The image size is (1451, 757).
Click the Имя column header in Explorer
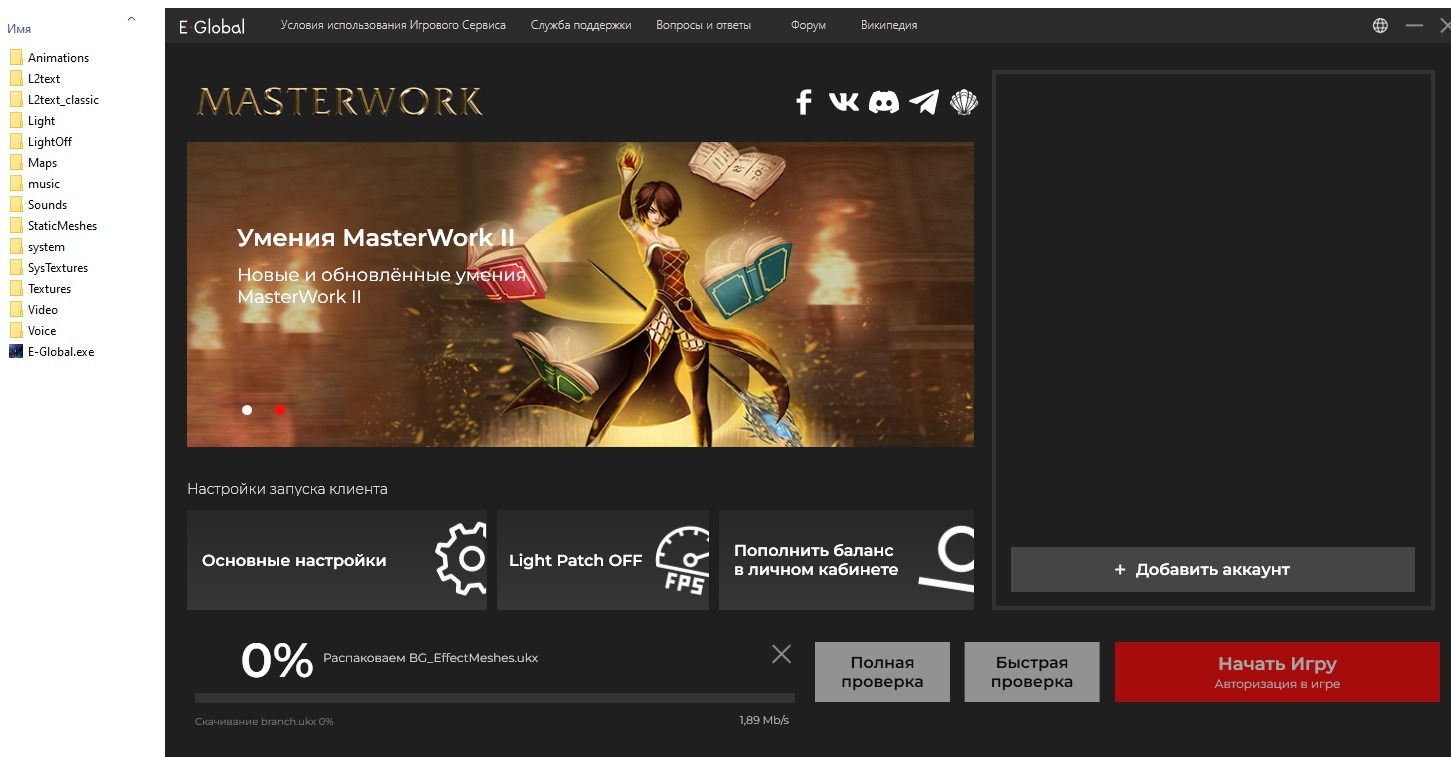19,29
